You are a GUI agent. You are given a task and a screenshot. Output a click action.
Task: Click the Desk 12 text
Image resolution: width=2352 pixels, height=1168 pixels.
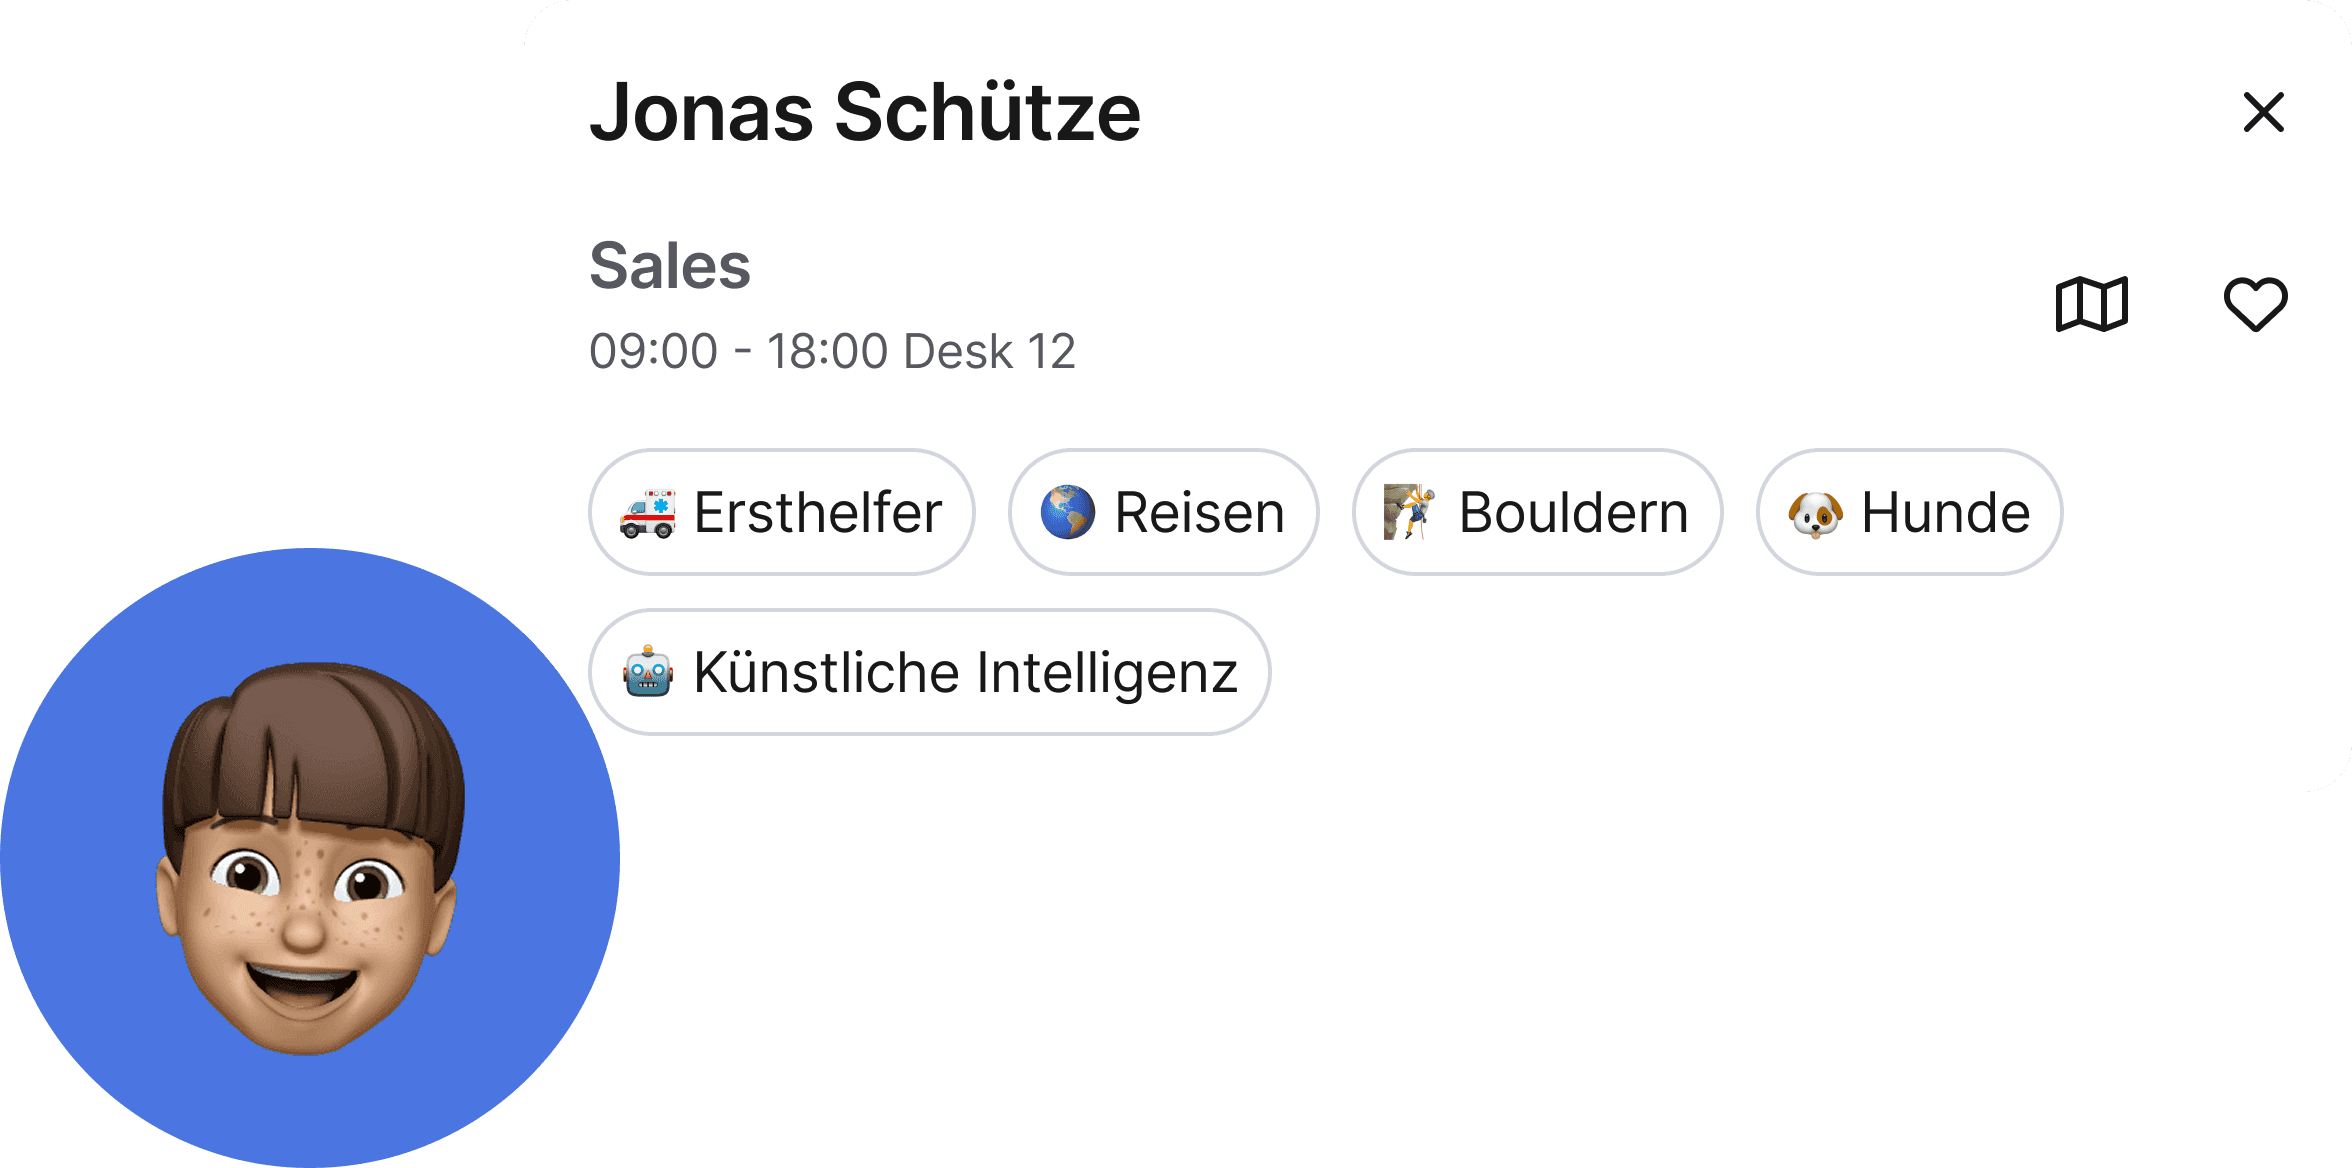pyautogui.click(x=989, y=352)
